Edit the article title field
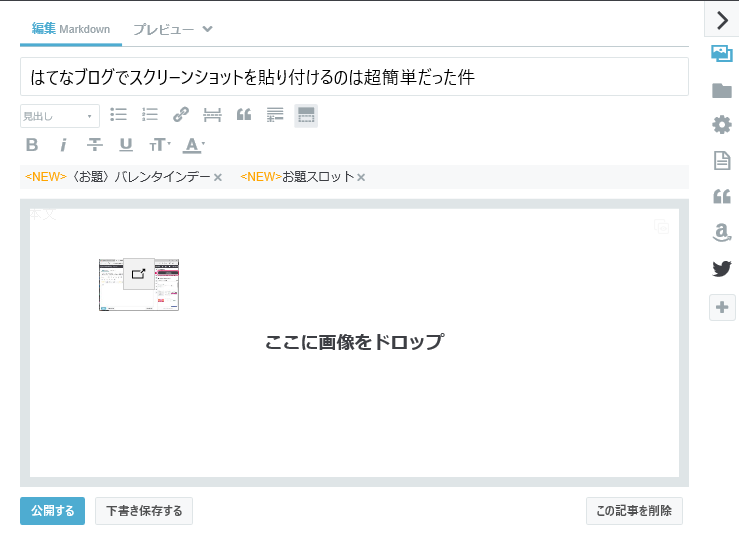The height and width of the screenshot is (535, 739). [x=354, y=77]
